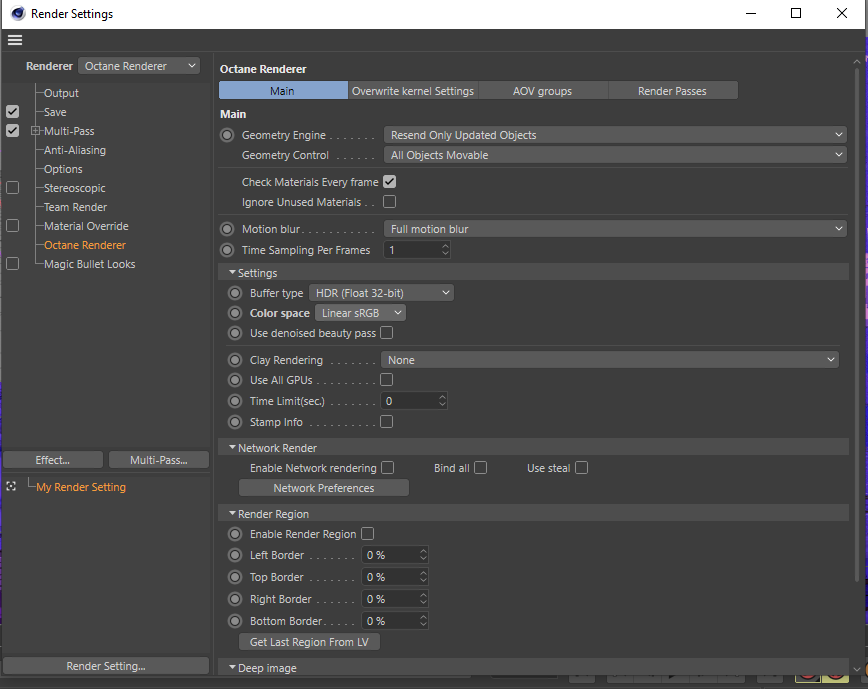Click the active-setting icon beside My Render Setting
Viewport: 868px width, 689px height.
(11, 486)
